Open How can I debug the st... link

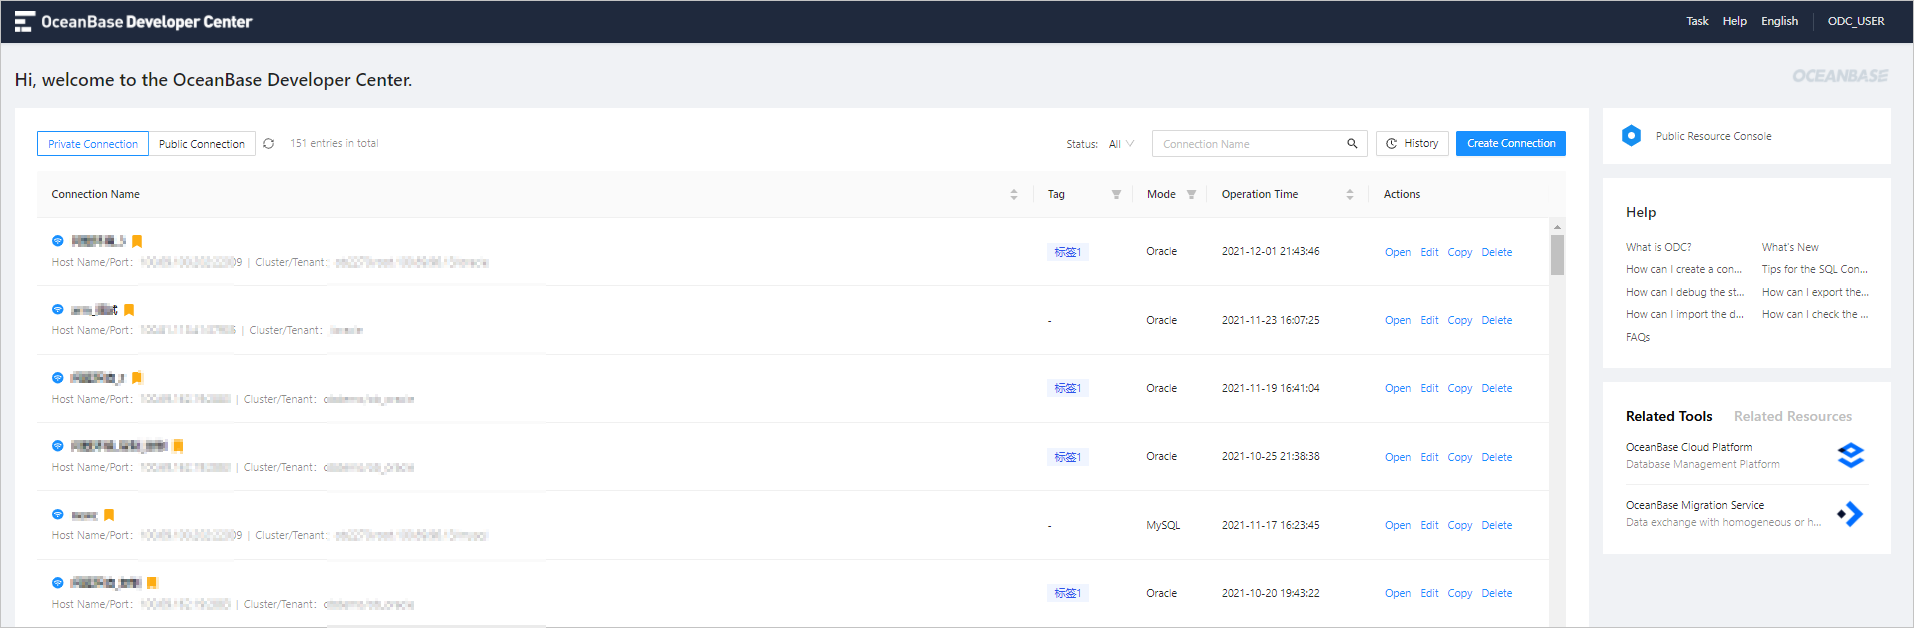tap(1685, 293)
